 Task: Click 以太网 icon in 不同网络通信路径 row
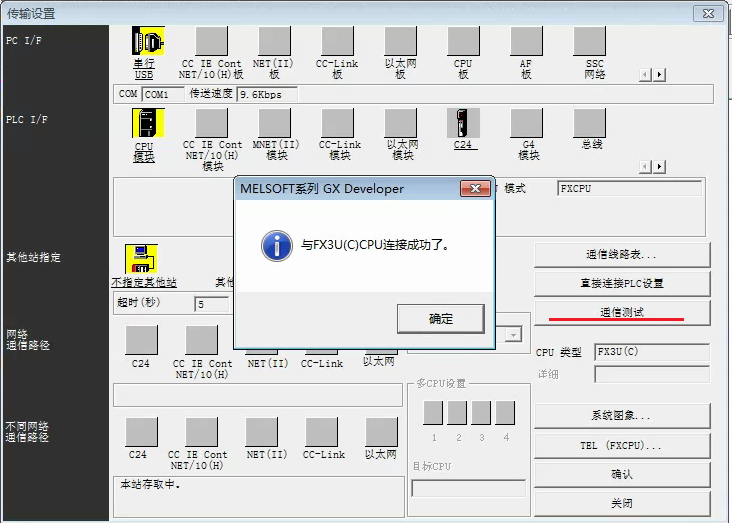[x=381, y=432]
